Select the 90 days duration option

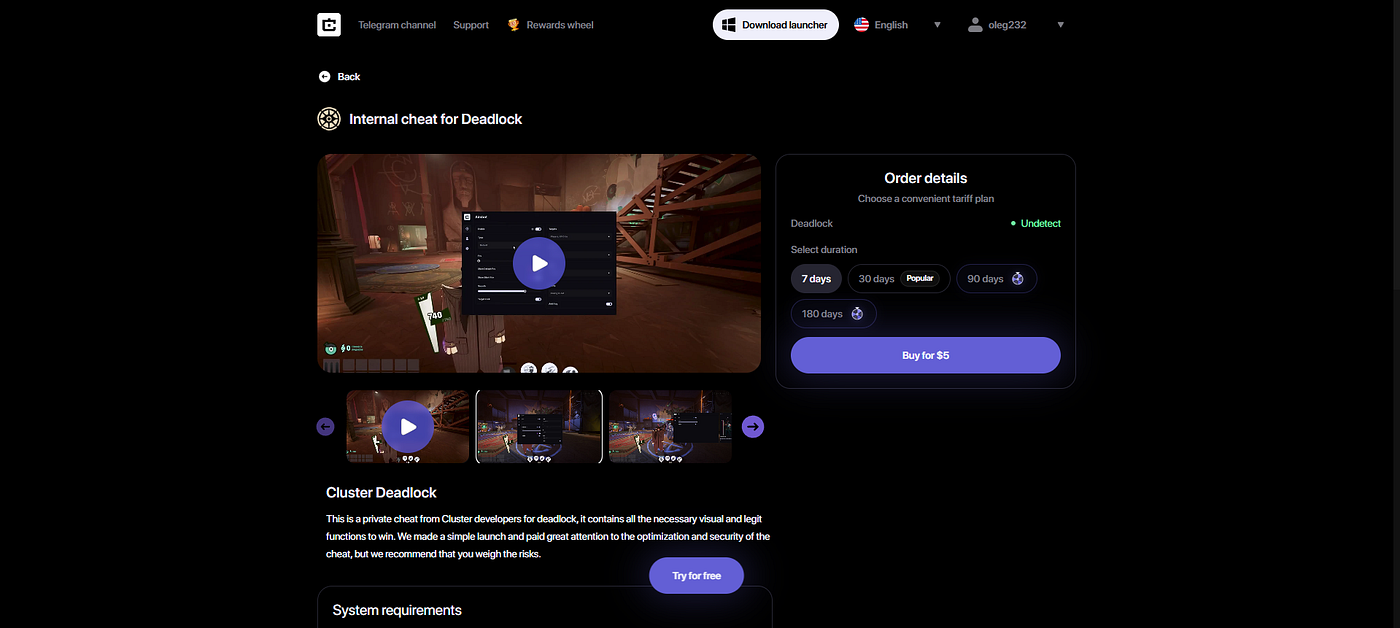[x=996, y=279]
